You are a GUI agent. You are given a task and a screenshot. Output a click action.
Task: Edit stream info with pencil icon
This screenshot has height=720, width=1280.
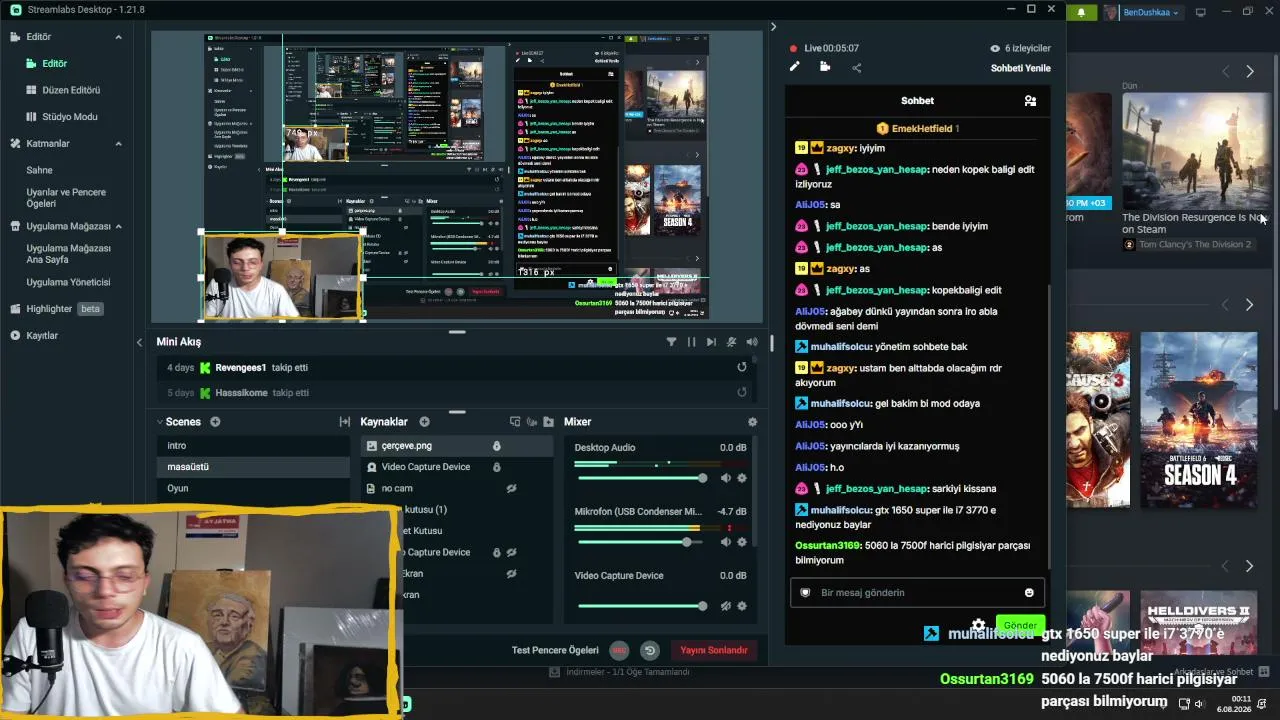[795, 67]
